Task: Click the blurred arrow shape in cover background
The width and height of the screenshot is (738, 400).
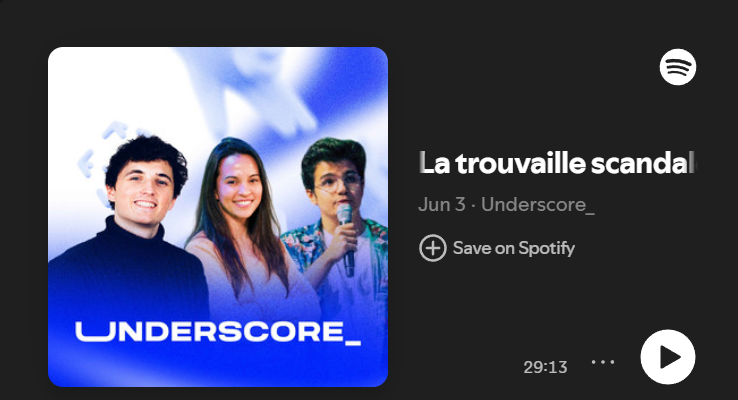Action: [x=264, y=96]
